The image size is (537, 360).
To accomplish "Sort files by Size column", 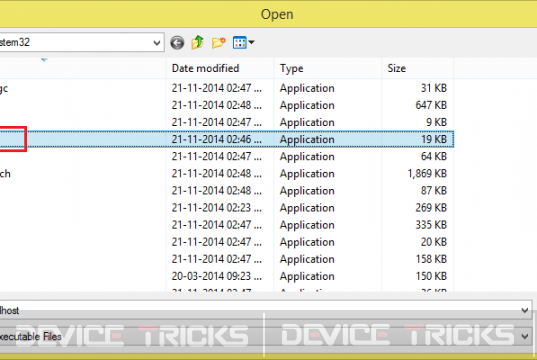I will 417,68.
